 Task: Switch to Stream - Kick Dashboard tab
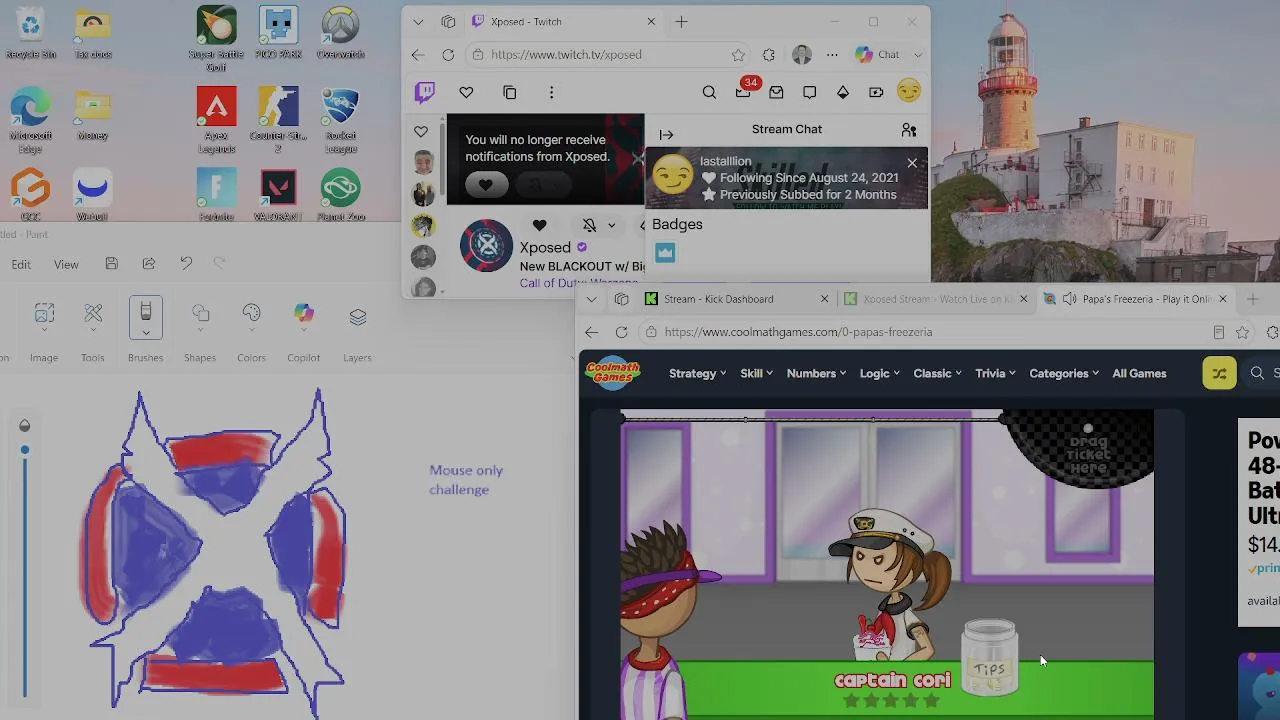point(736,299)
